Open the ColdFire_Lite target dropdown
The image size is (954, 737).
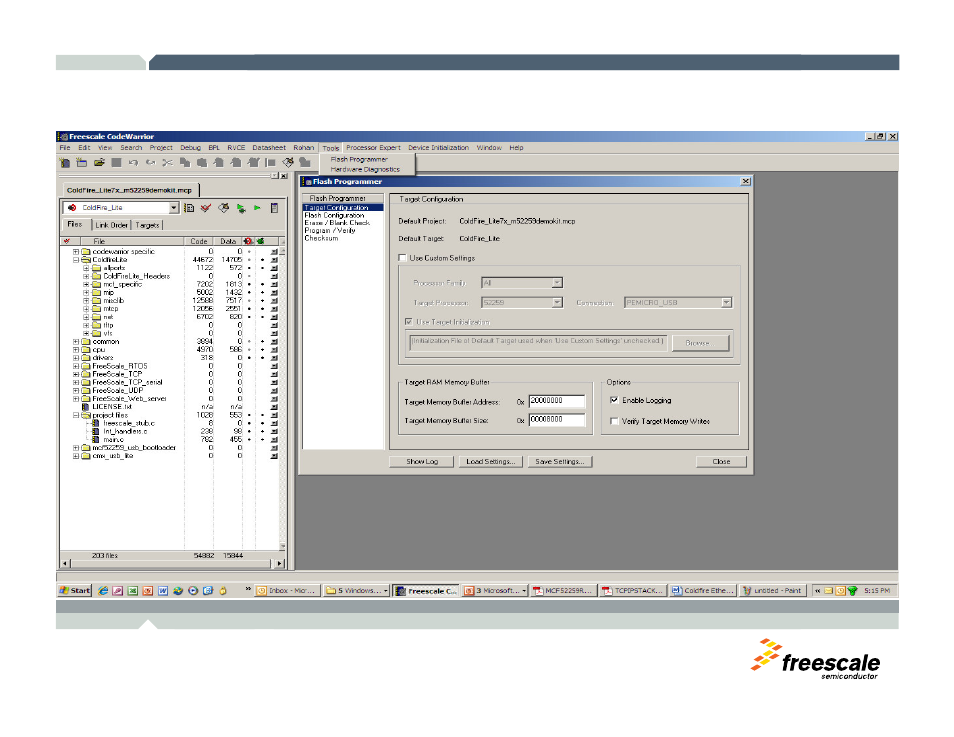coord(173,208)
